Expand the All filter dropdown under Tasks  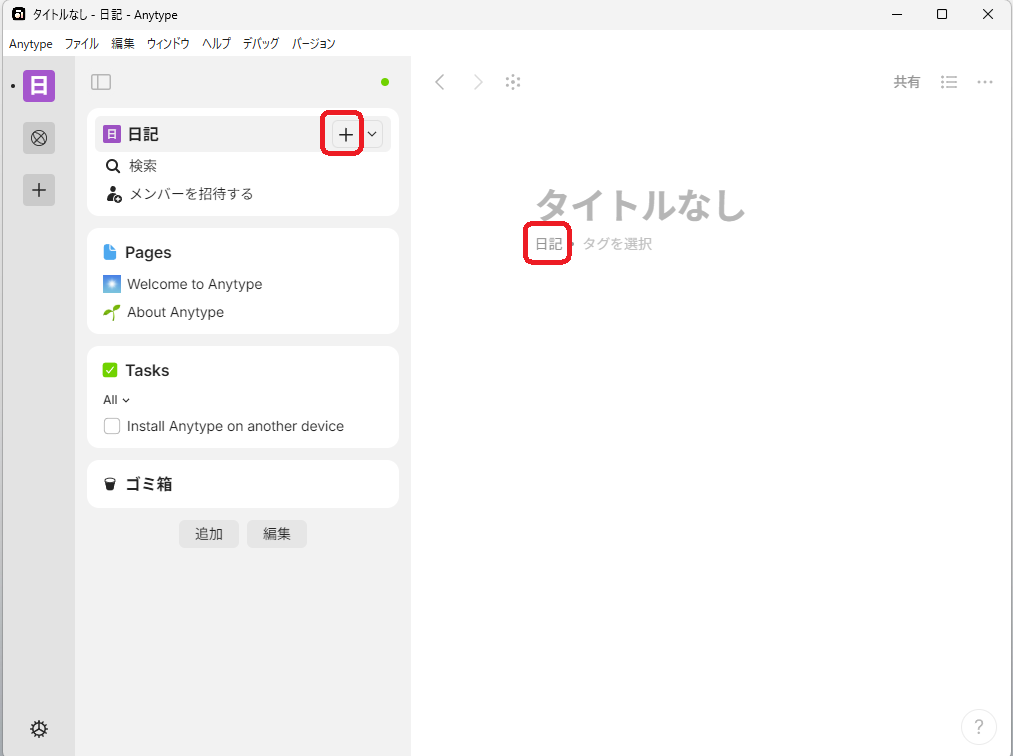point(116,400)
